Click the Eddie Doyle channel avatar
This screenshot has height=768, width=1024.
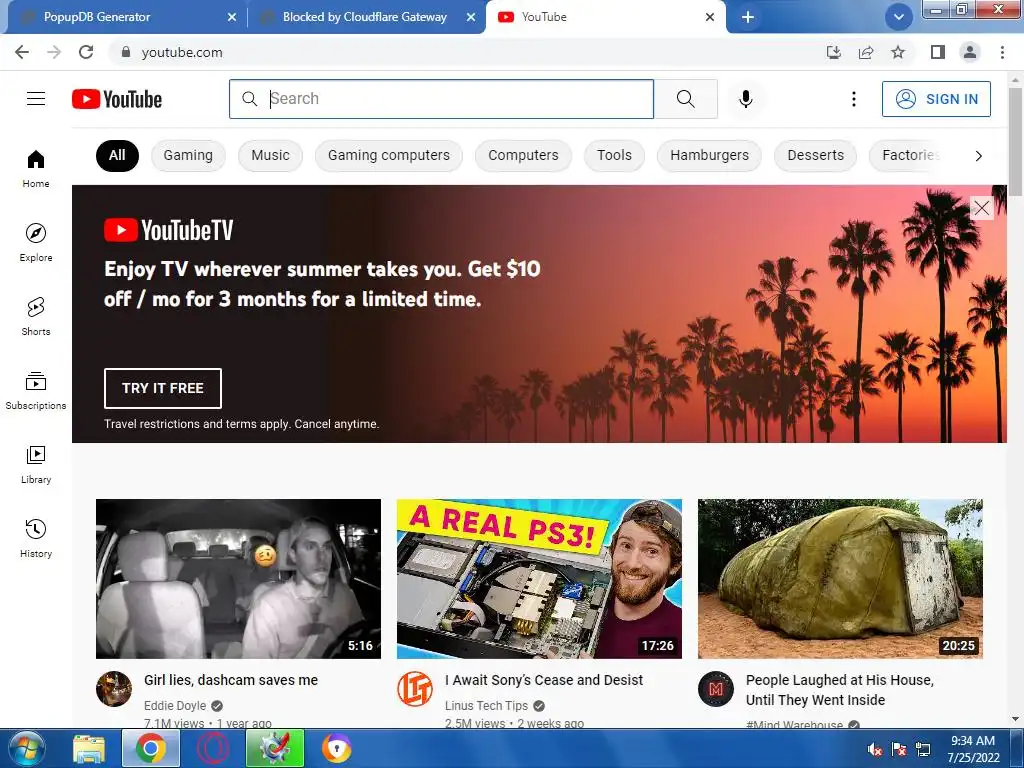click(114, 689)
